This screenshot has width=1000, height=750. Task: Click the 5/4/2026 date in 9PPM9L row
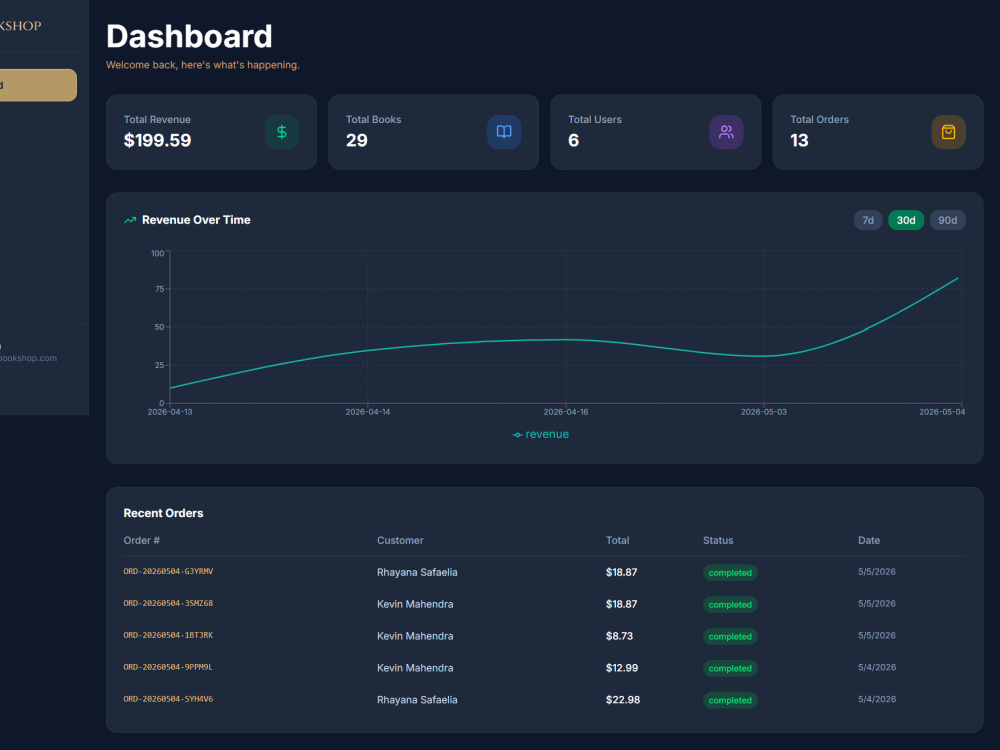pyautogui.click(x=877, y=667)
